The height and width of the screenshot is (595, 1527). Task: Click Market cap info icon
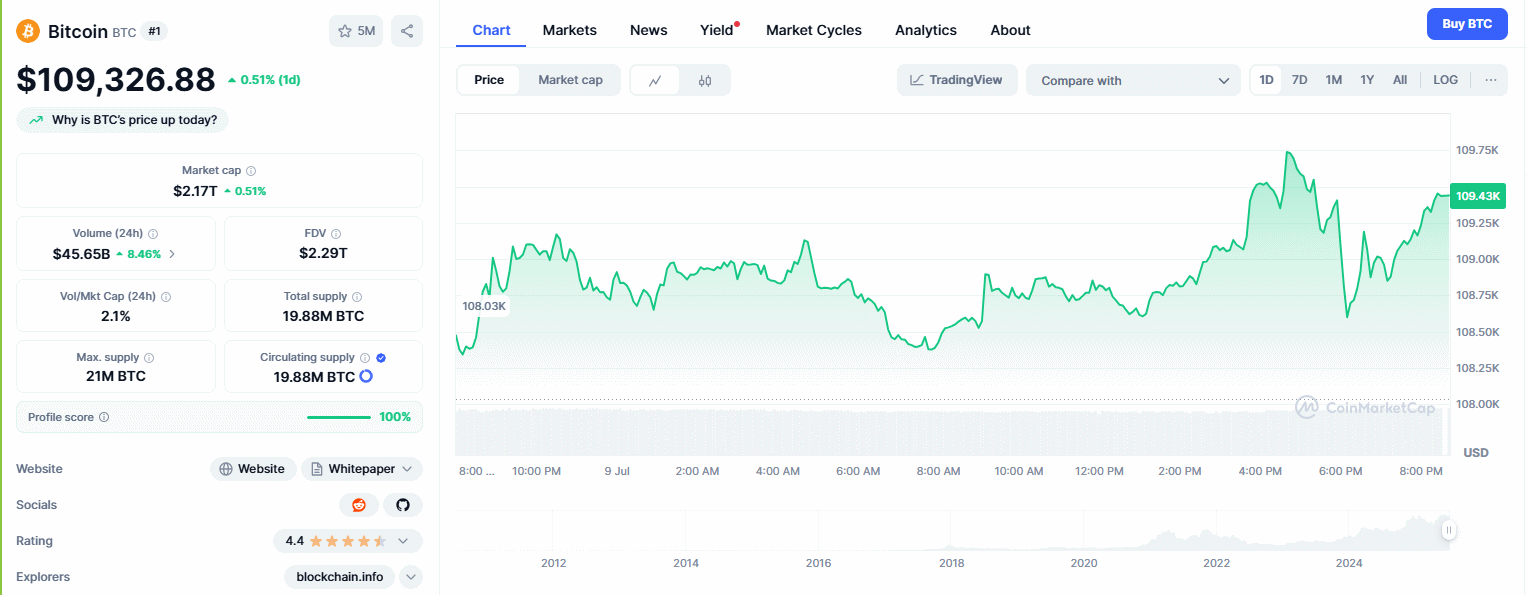pyautogui.click(x=251, y=171)
